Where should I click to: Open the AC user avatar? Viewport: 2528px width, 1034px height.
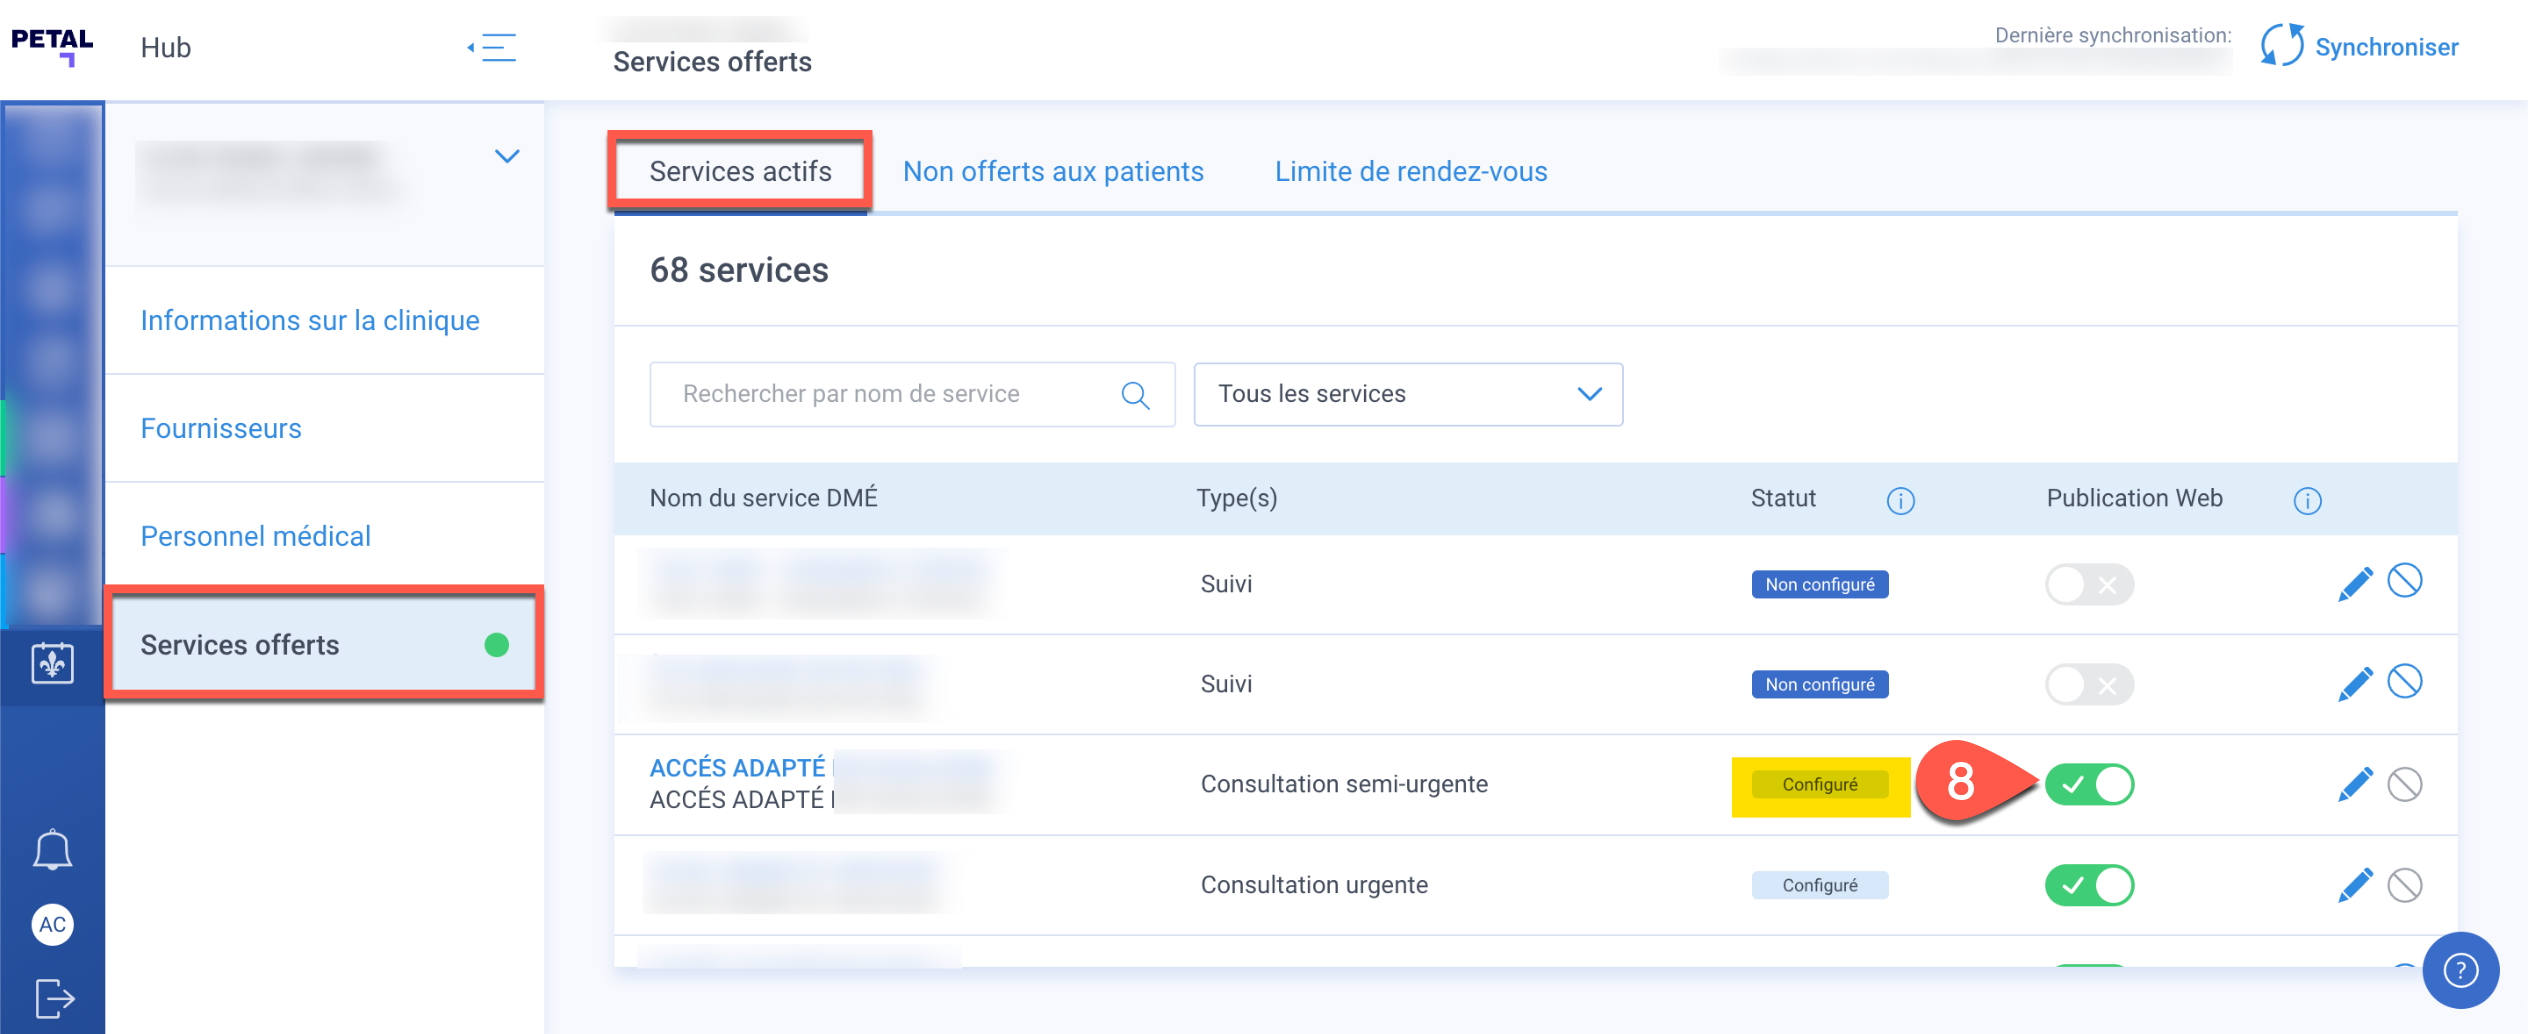pos(52,924)
